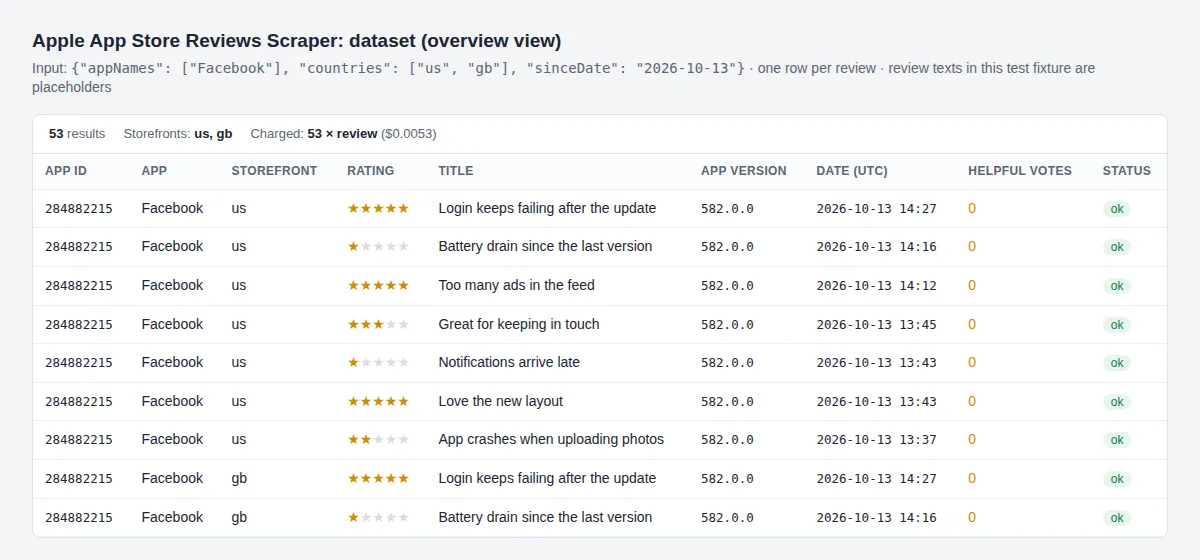Screen dimensions: 1200x560
Task: Select title 'Love the new layout'
Action: coord(500,401)
